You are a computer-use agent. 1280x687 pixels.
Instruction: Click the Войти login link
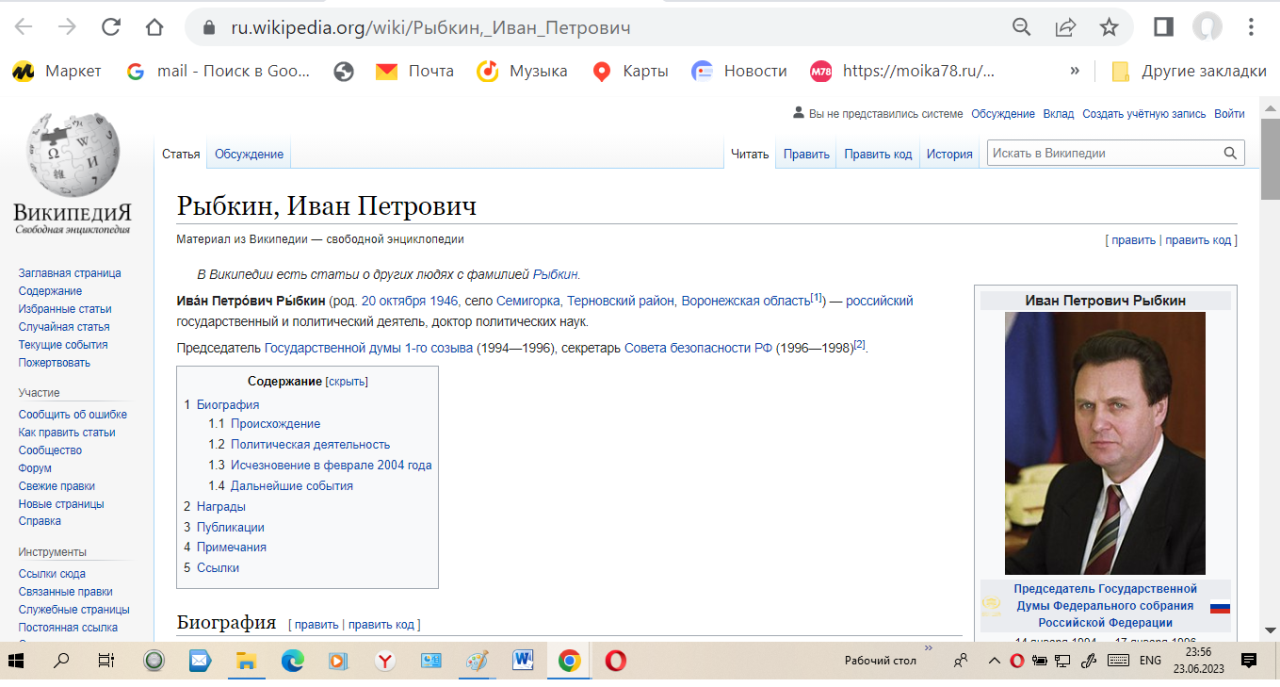click(x=1229, y=114)
